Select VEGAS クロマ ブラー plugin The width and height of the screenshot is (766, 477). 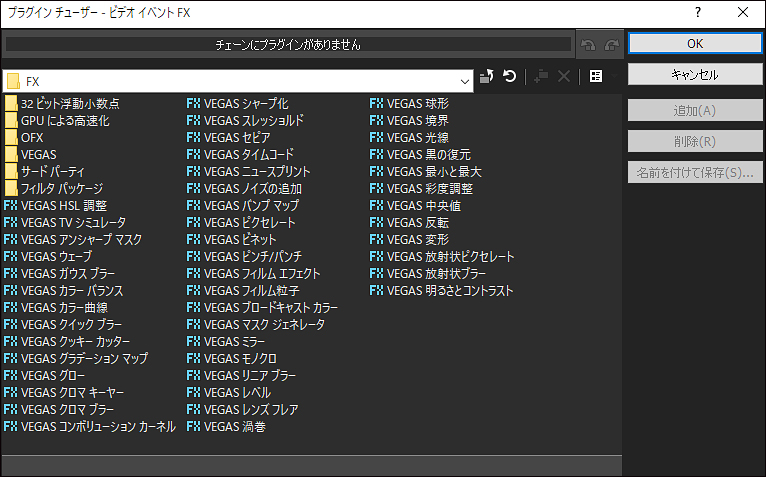click(59, 410)
